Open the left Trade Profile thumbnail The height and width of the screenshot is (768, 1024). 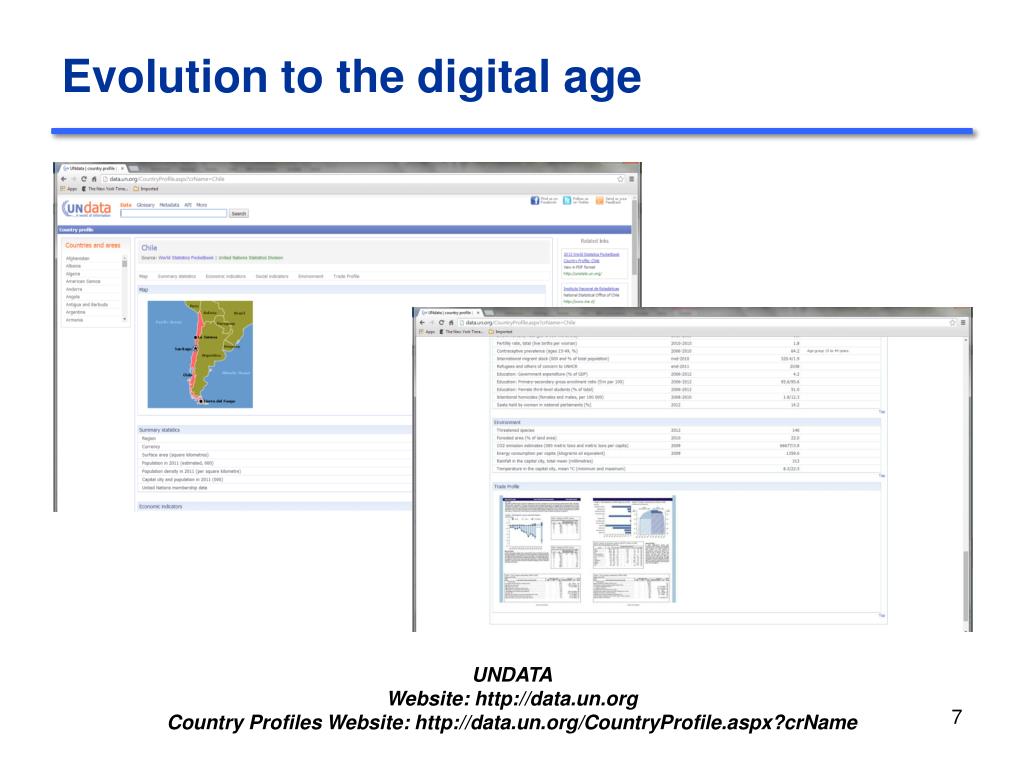(541, 549)
